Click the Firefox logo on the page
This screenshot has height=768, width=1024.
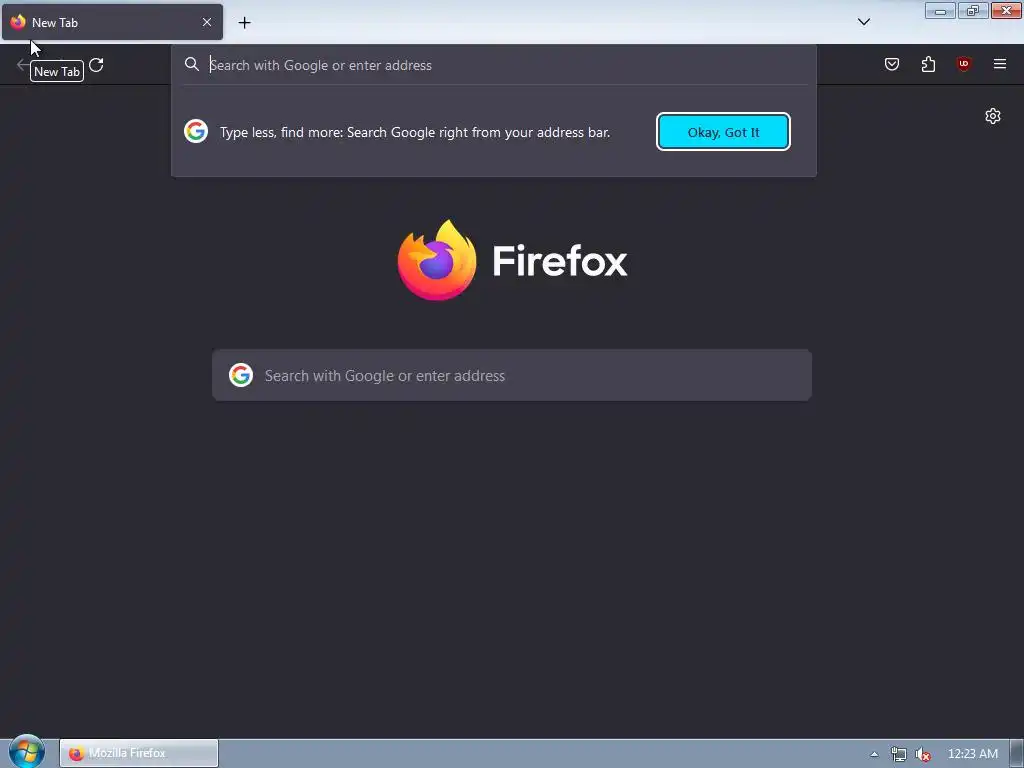pyautogui.click(x=512, y=261)
